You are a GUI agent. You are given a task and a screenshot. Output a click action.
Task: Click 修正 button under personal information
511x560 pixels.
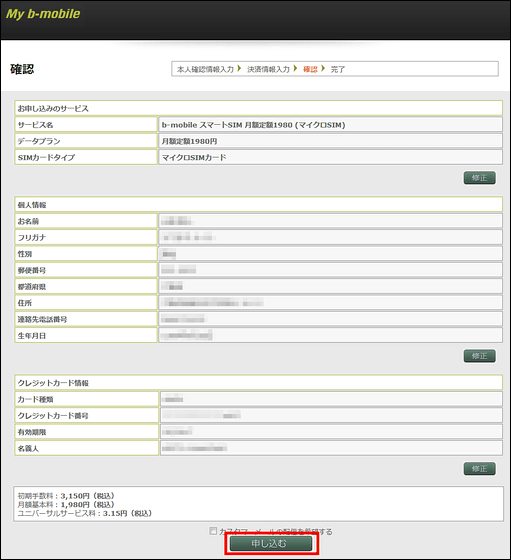(x=480, y=356)
